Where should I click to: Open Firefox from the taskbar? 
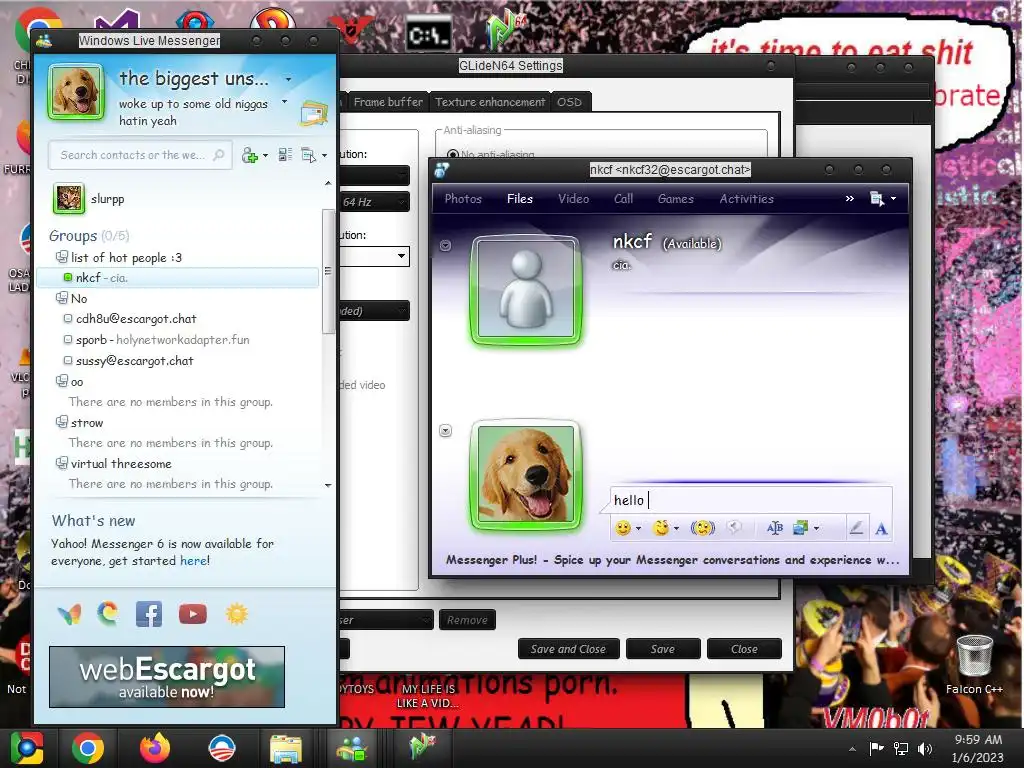(155, 748)
